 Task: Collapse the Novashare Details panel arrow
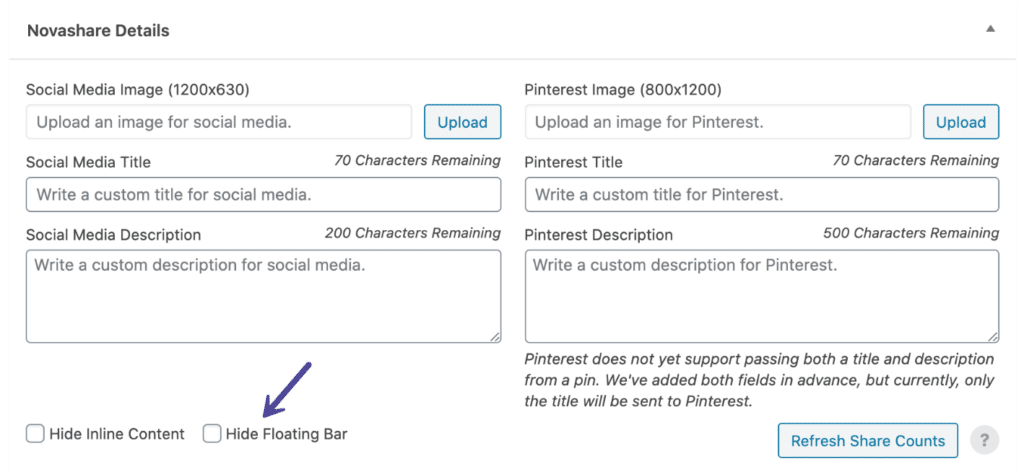pos(991,29)
